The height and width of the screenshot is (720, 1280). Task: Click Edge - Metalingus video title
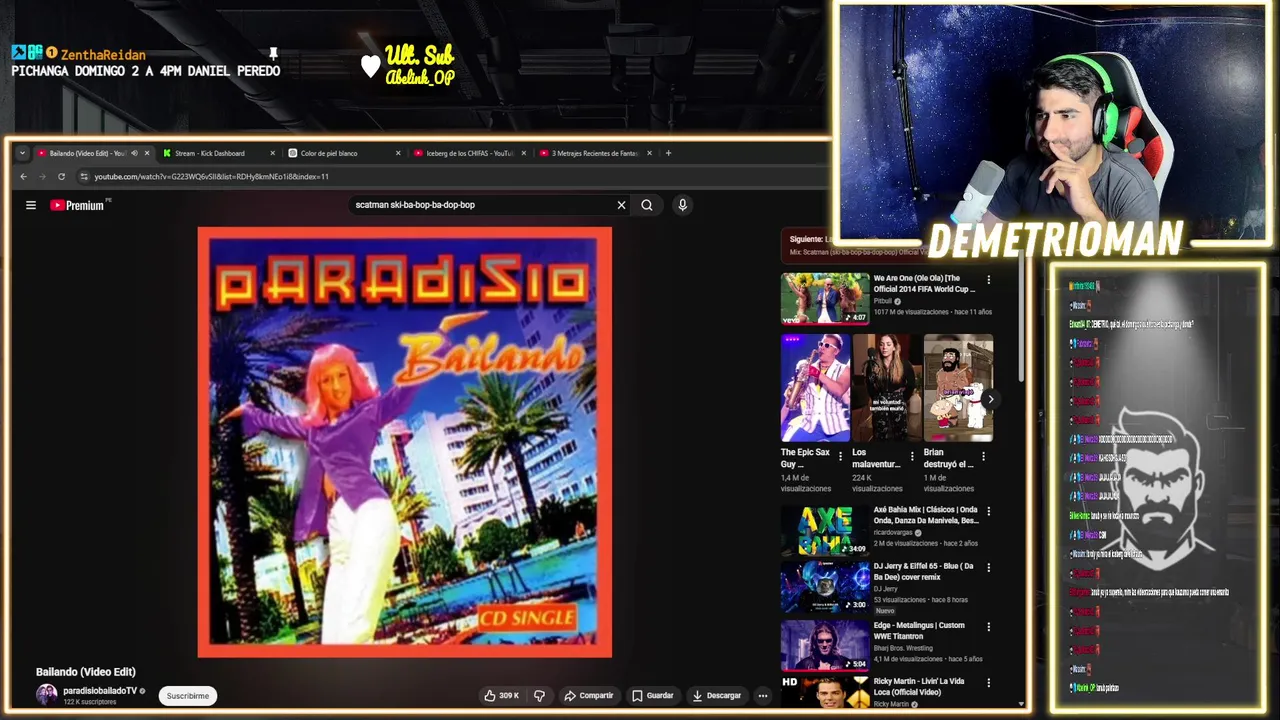click(919, 630)
